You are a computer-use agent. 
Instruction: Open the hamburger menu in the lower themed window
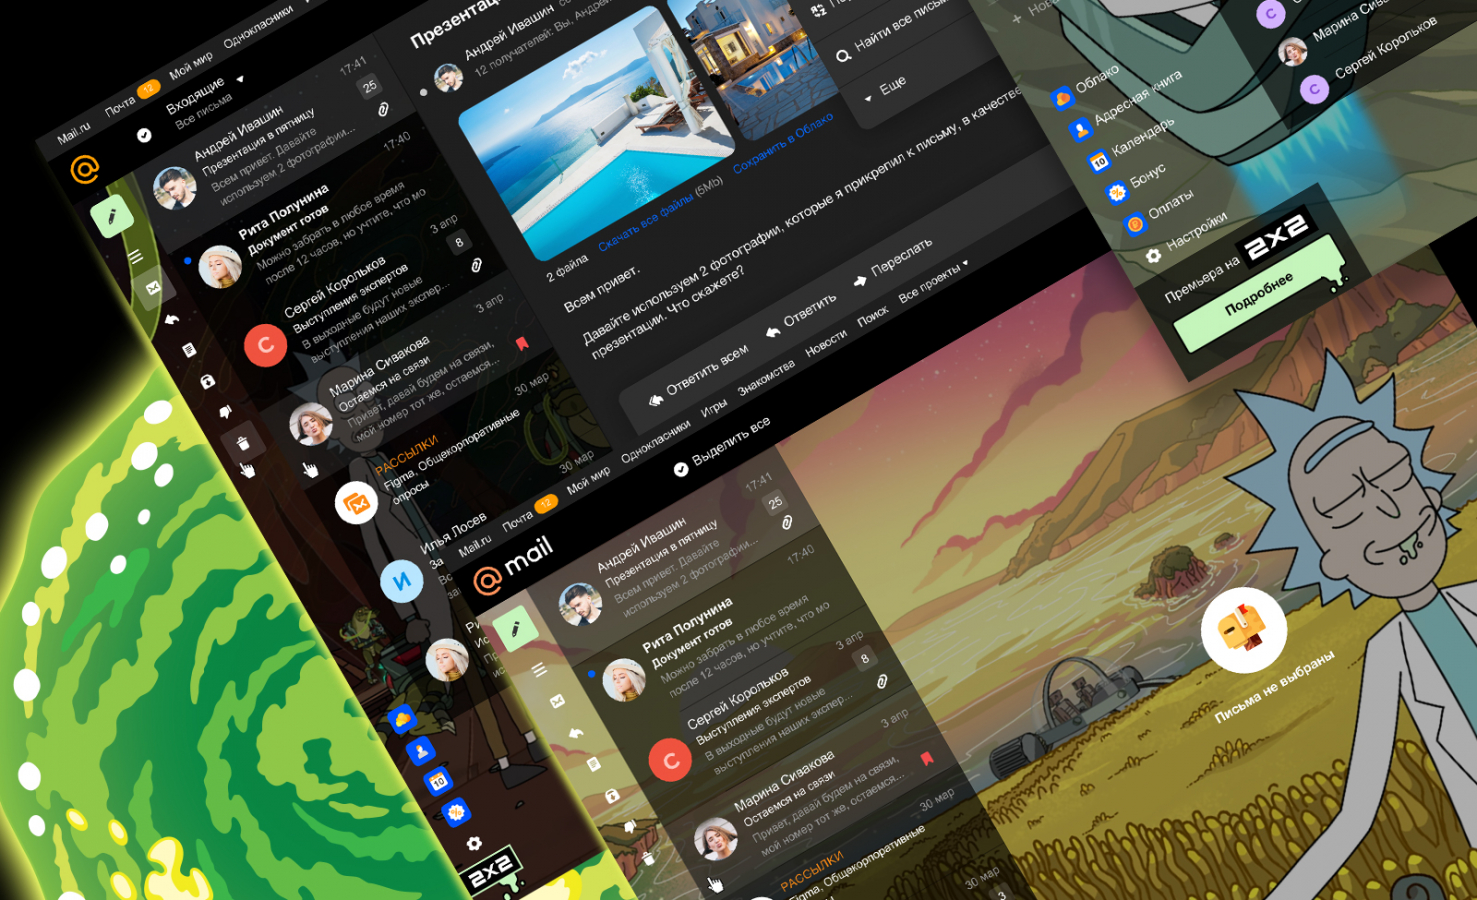click(539, 670)
